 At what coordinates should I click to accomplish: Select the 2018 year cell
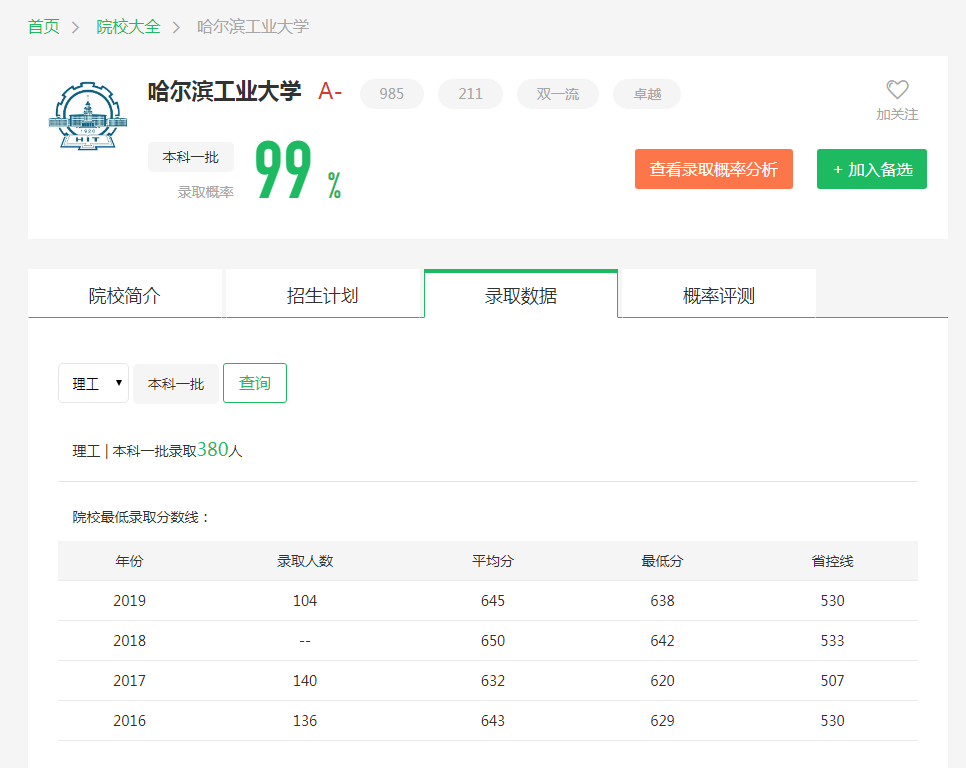click(x=129, y=641)
